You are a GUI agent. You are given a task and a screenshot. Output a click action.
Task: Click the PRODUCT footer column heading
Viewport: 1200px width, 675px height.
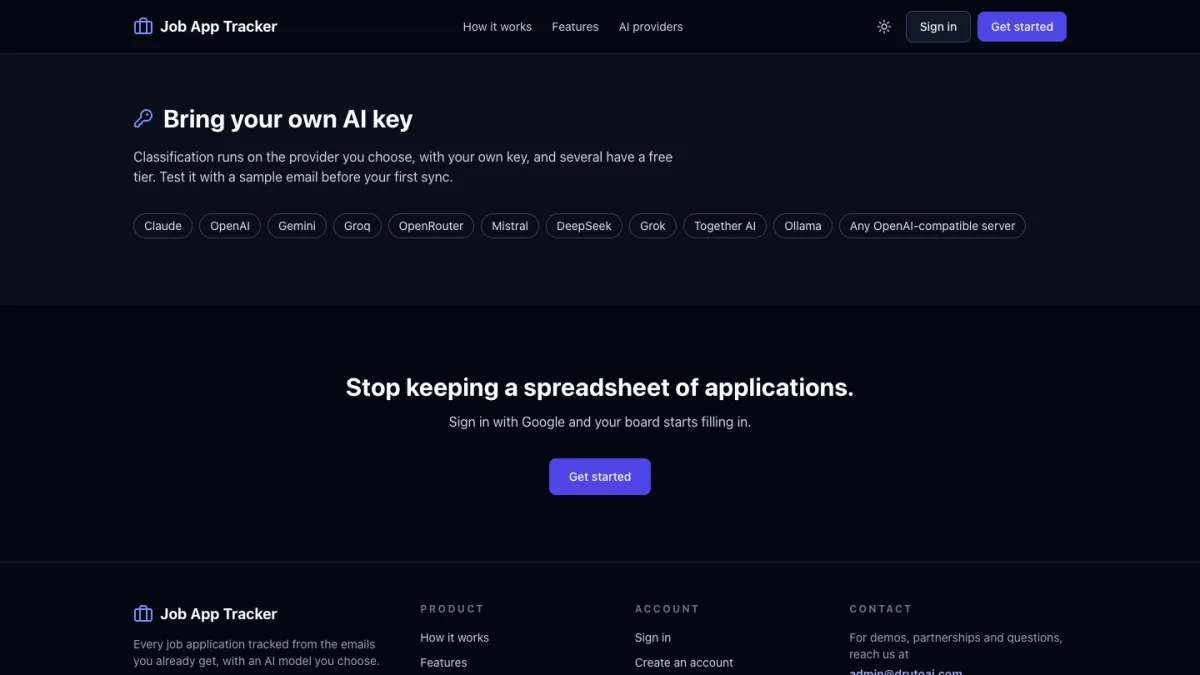click(x=452, y=609)
